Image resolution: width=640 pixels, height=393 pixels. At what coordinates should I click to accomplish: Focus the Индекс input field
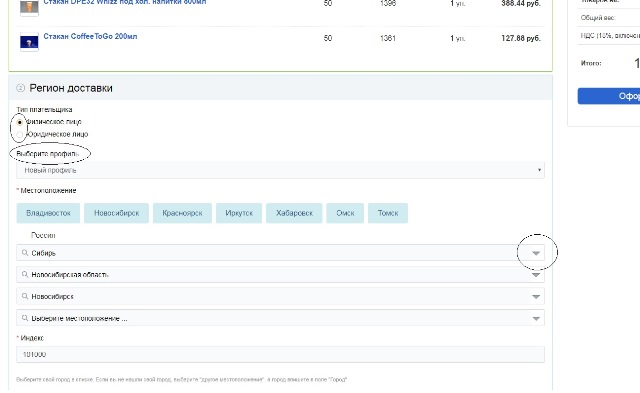(280, 354)
